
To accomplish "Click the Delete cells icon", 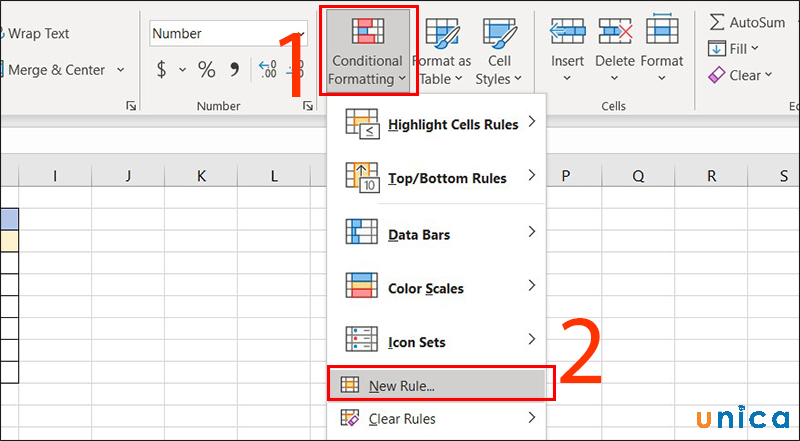I will pyautogui.click(x=615, y=34).
